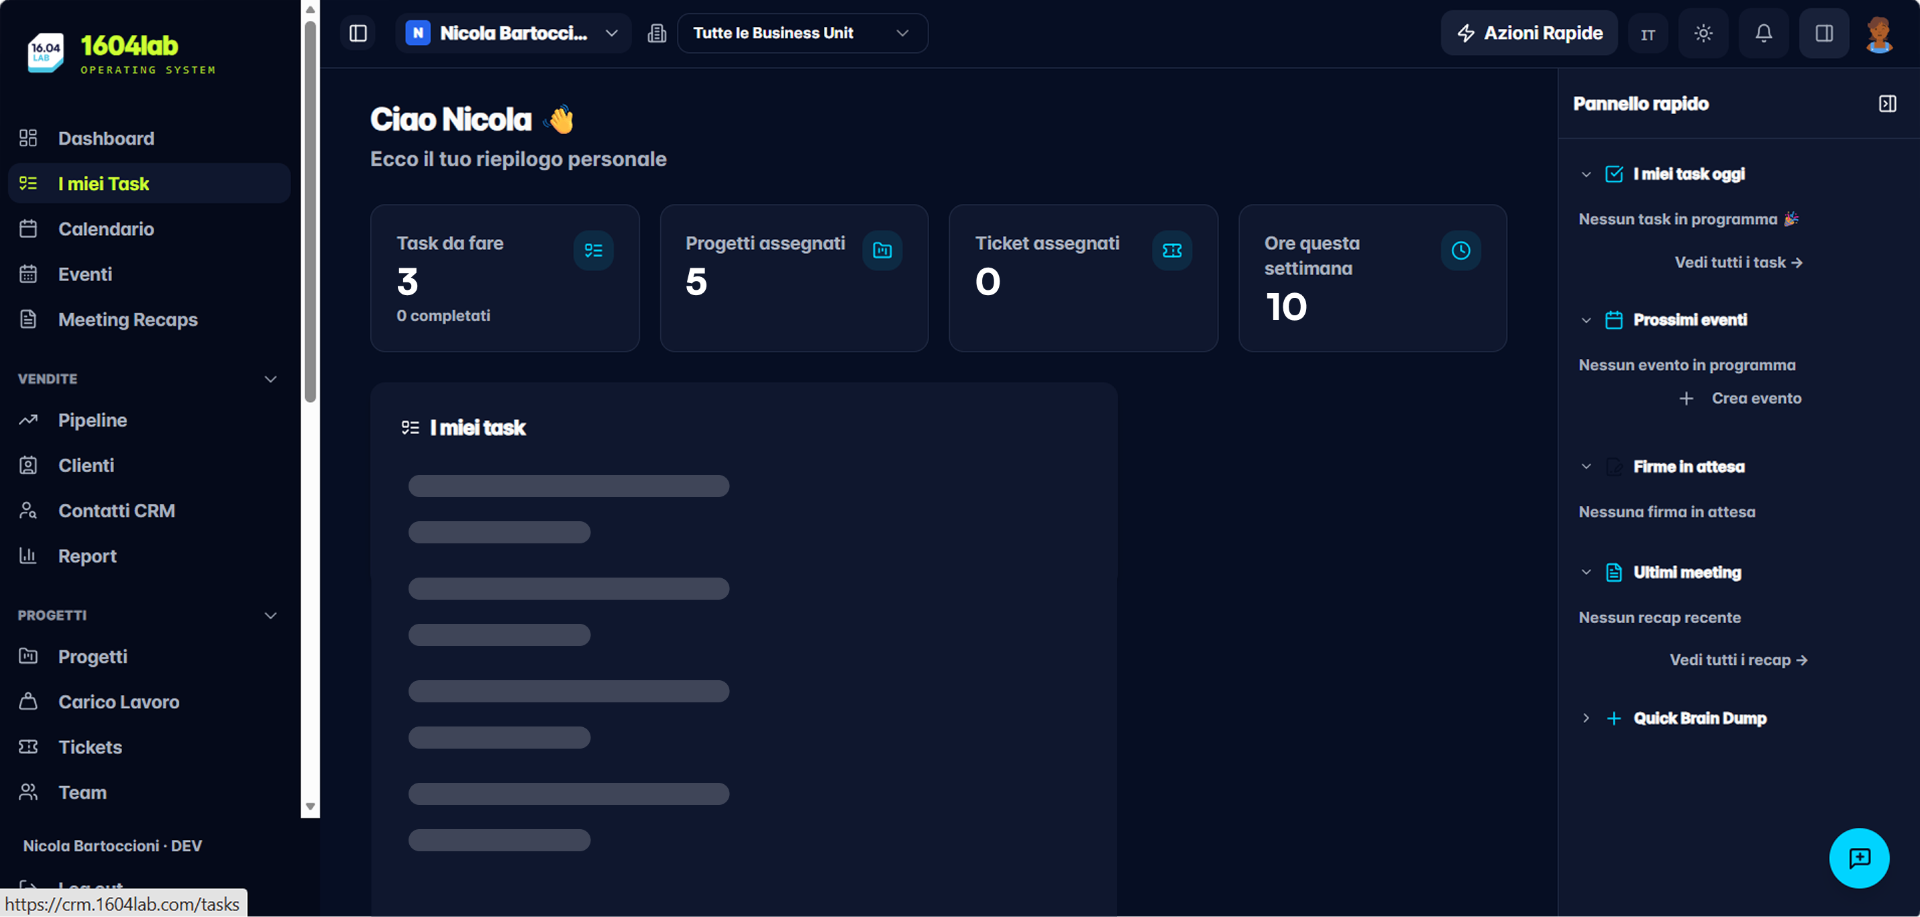Click the 1604lab logo icon
The height and width of the screenshot is (917, 1920).
tap(46, 53)
